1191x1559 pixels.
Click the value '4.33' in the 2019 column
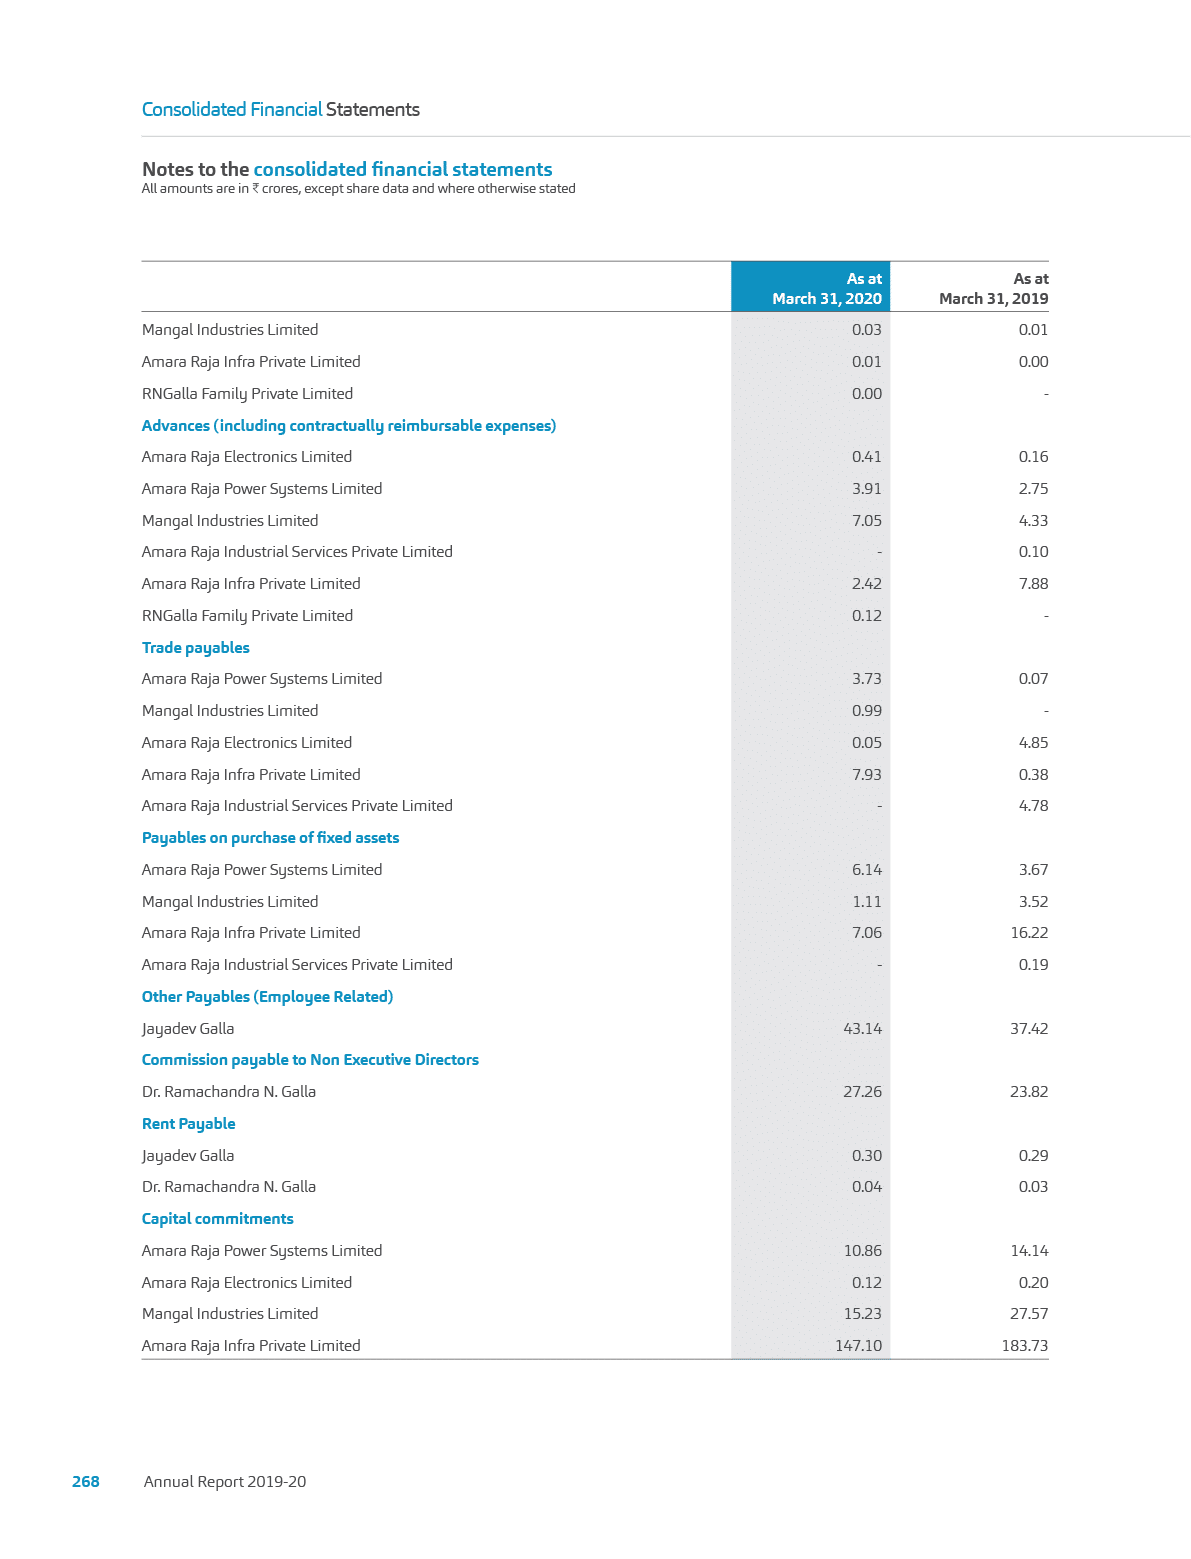click(1034, 521)
